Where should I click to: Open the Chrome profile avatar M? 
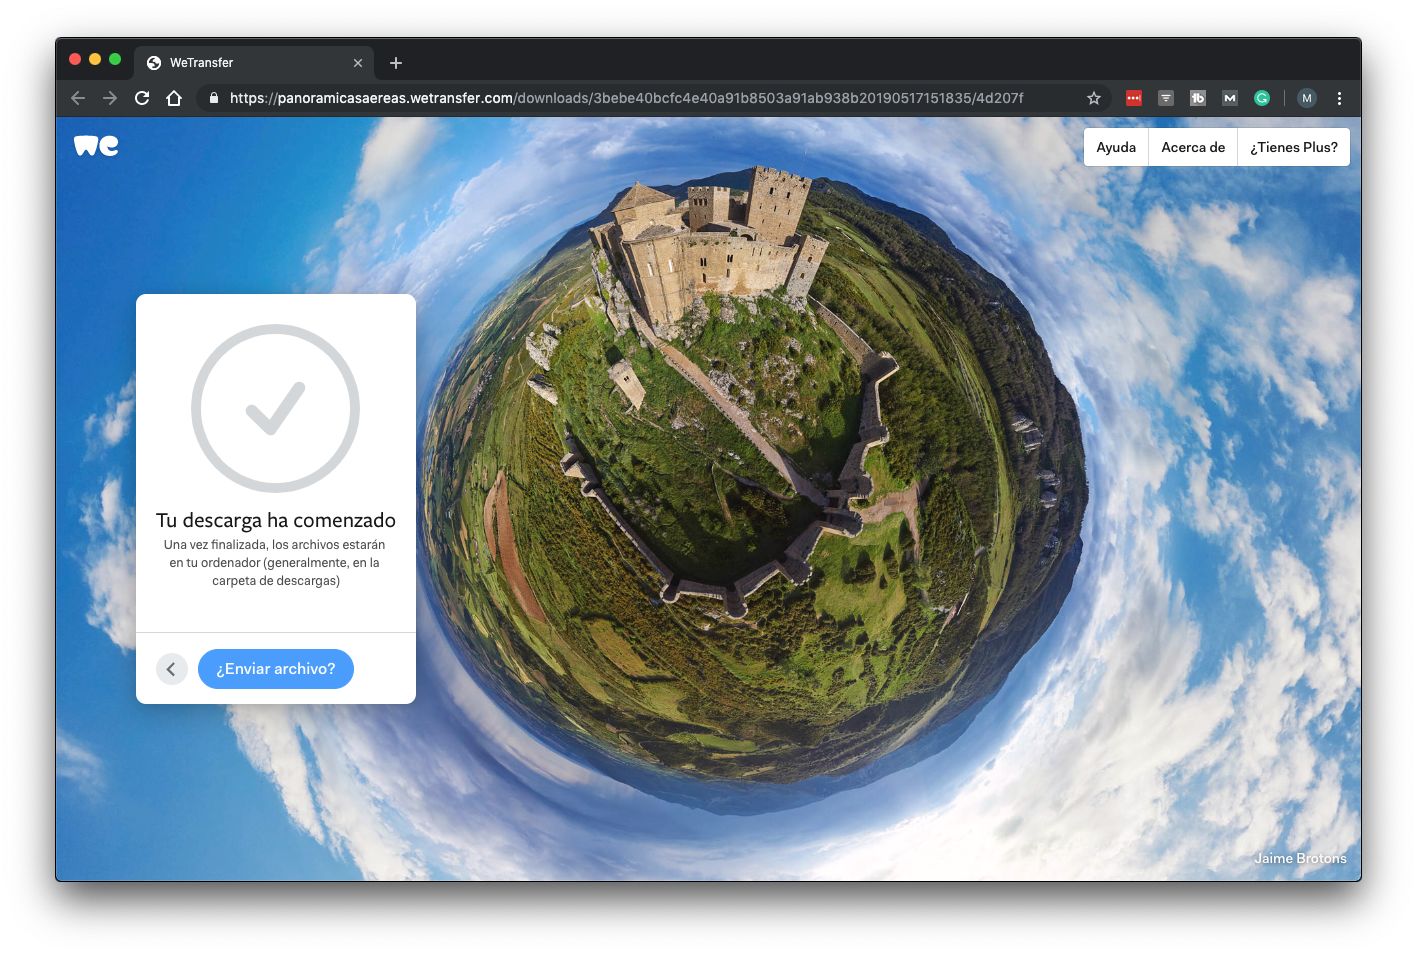pos(1307,98)
